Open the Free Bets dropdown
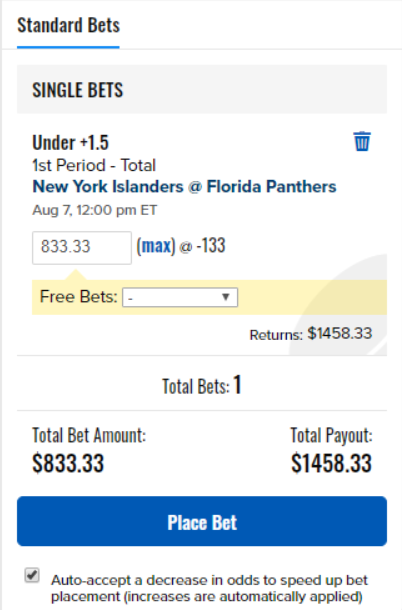Image resolution: width=402 pixels, height=610 pixels. (x=180, y=297)
